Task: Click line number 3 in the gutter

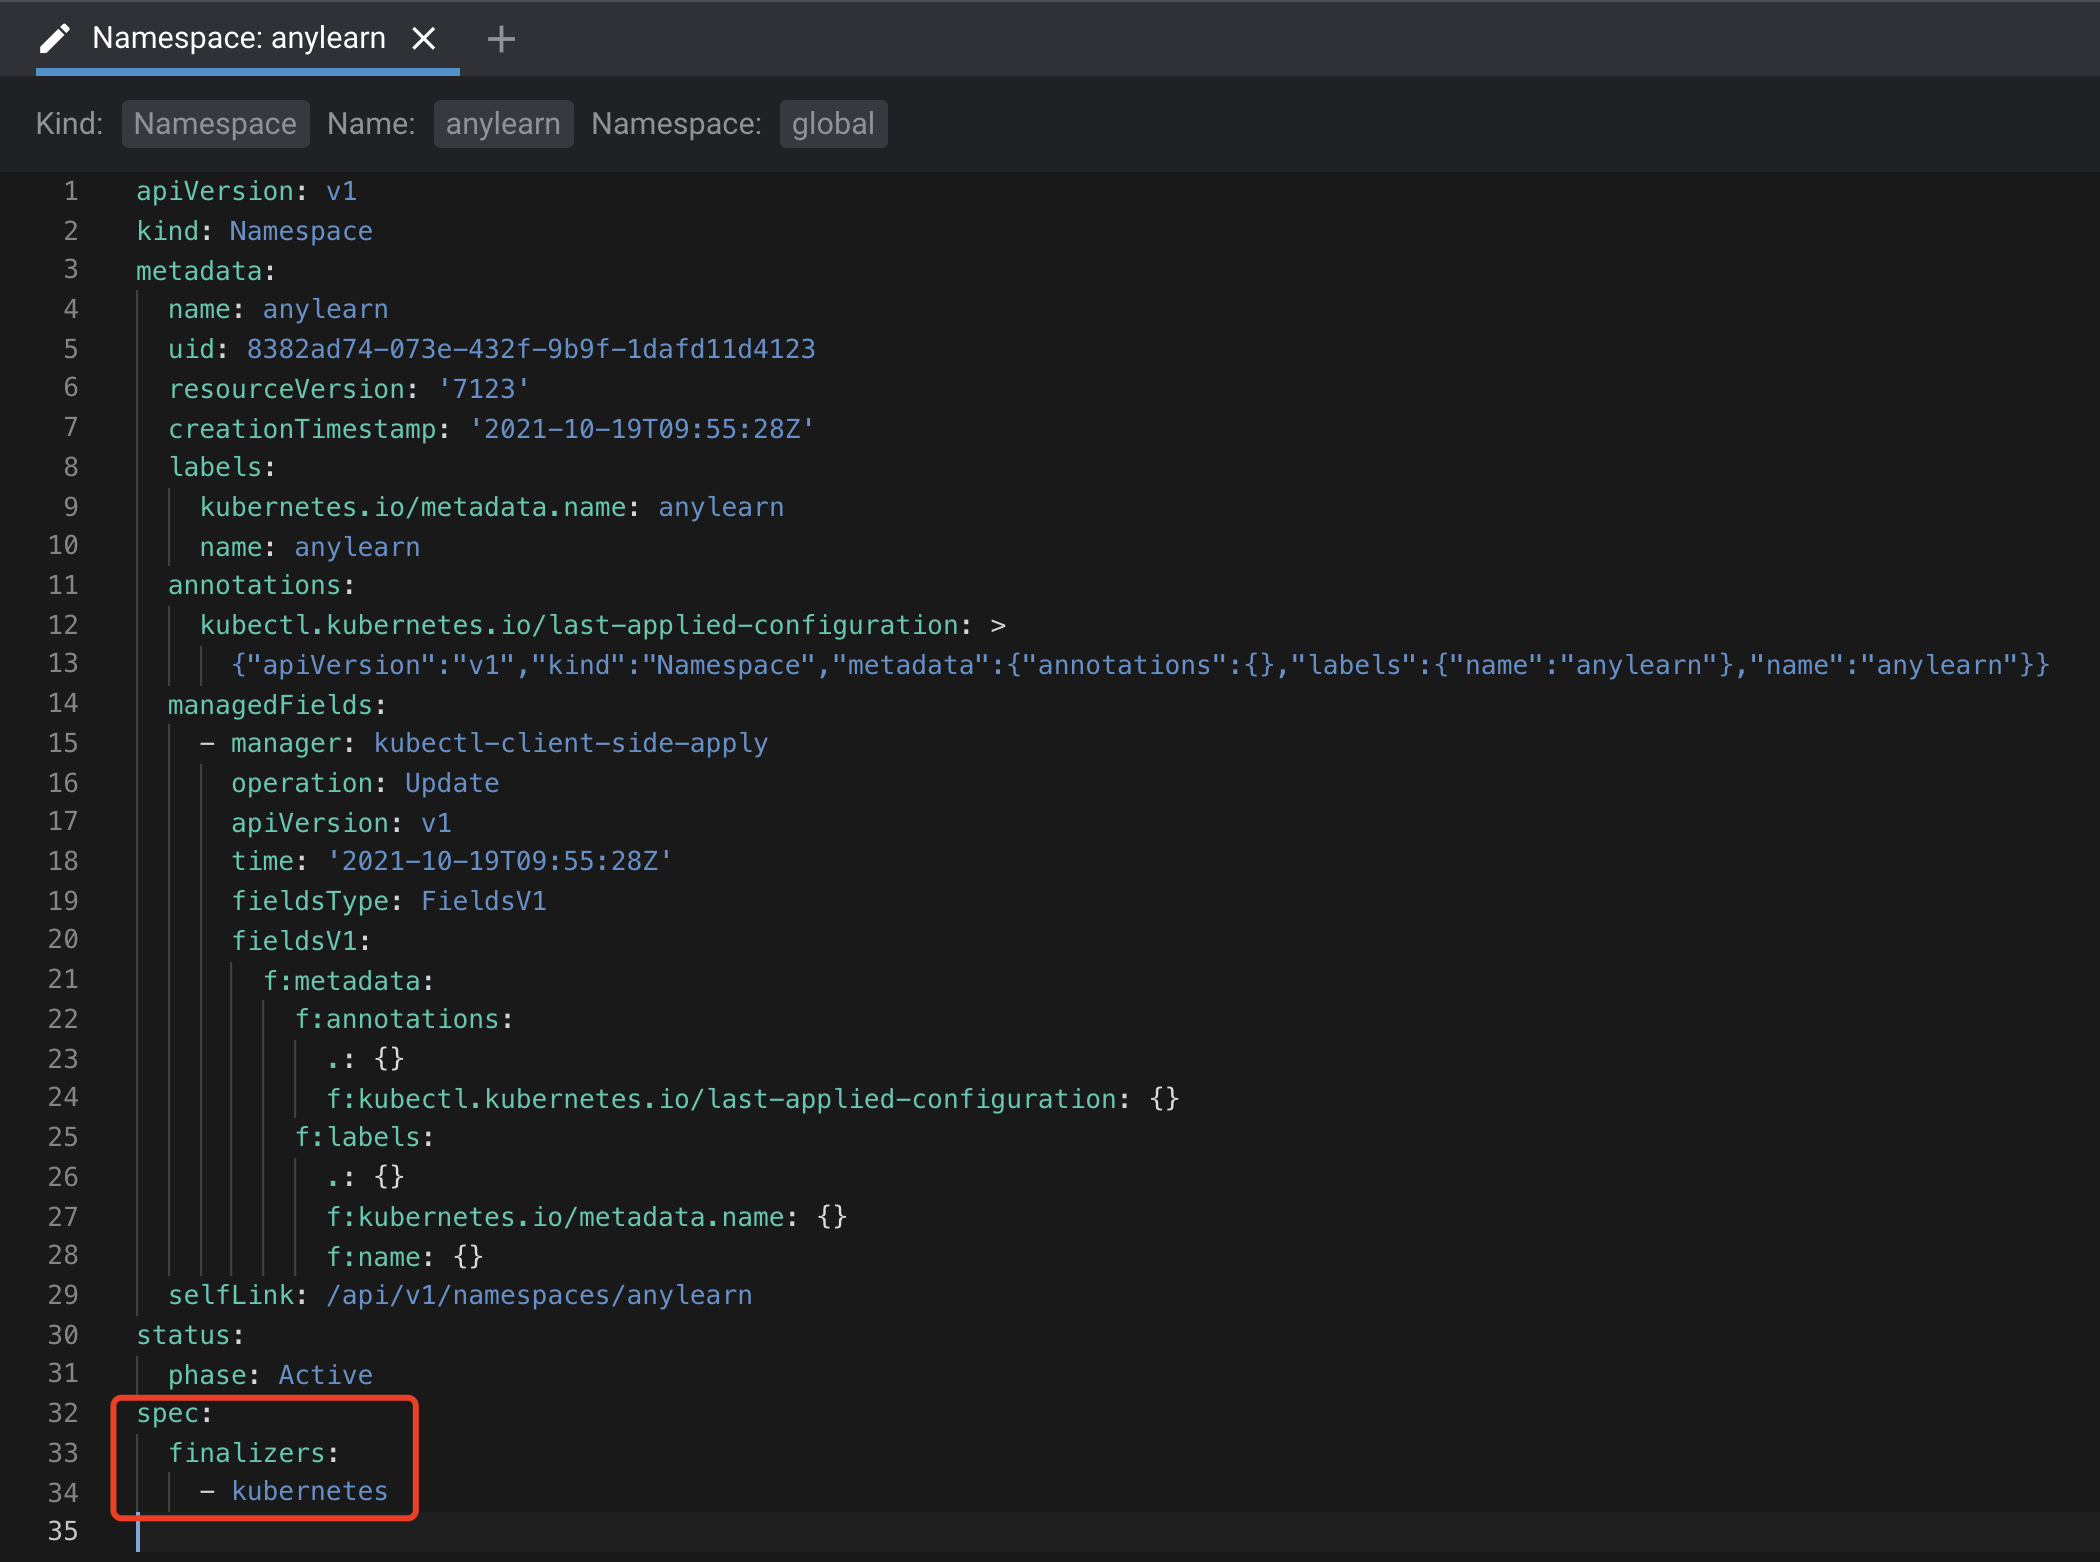Action: [70, 270]
